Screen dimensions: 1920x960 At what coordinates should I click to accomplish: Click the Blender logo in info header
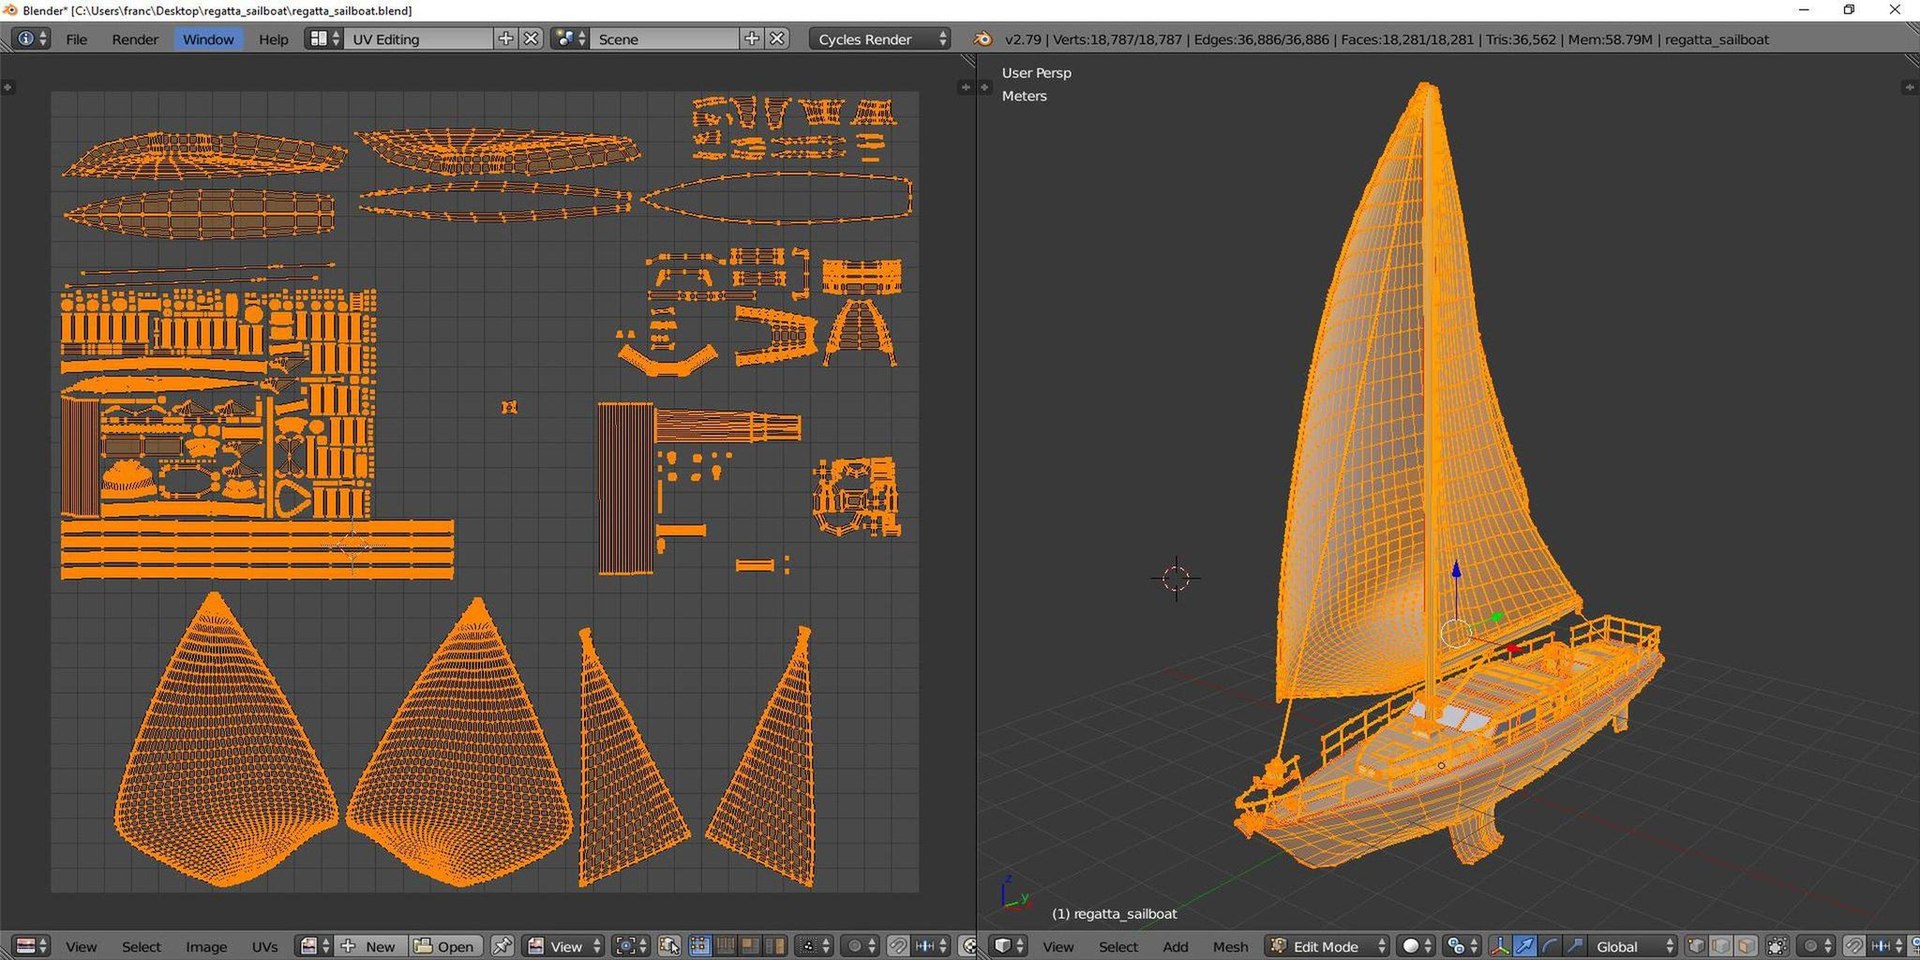983,39
